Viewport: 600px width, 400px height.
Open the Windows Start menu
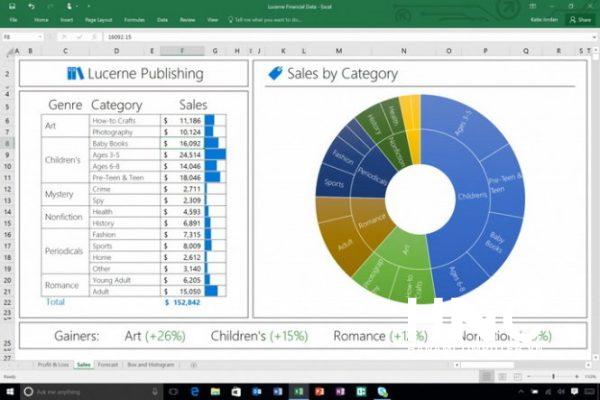[8, 390]
